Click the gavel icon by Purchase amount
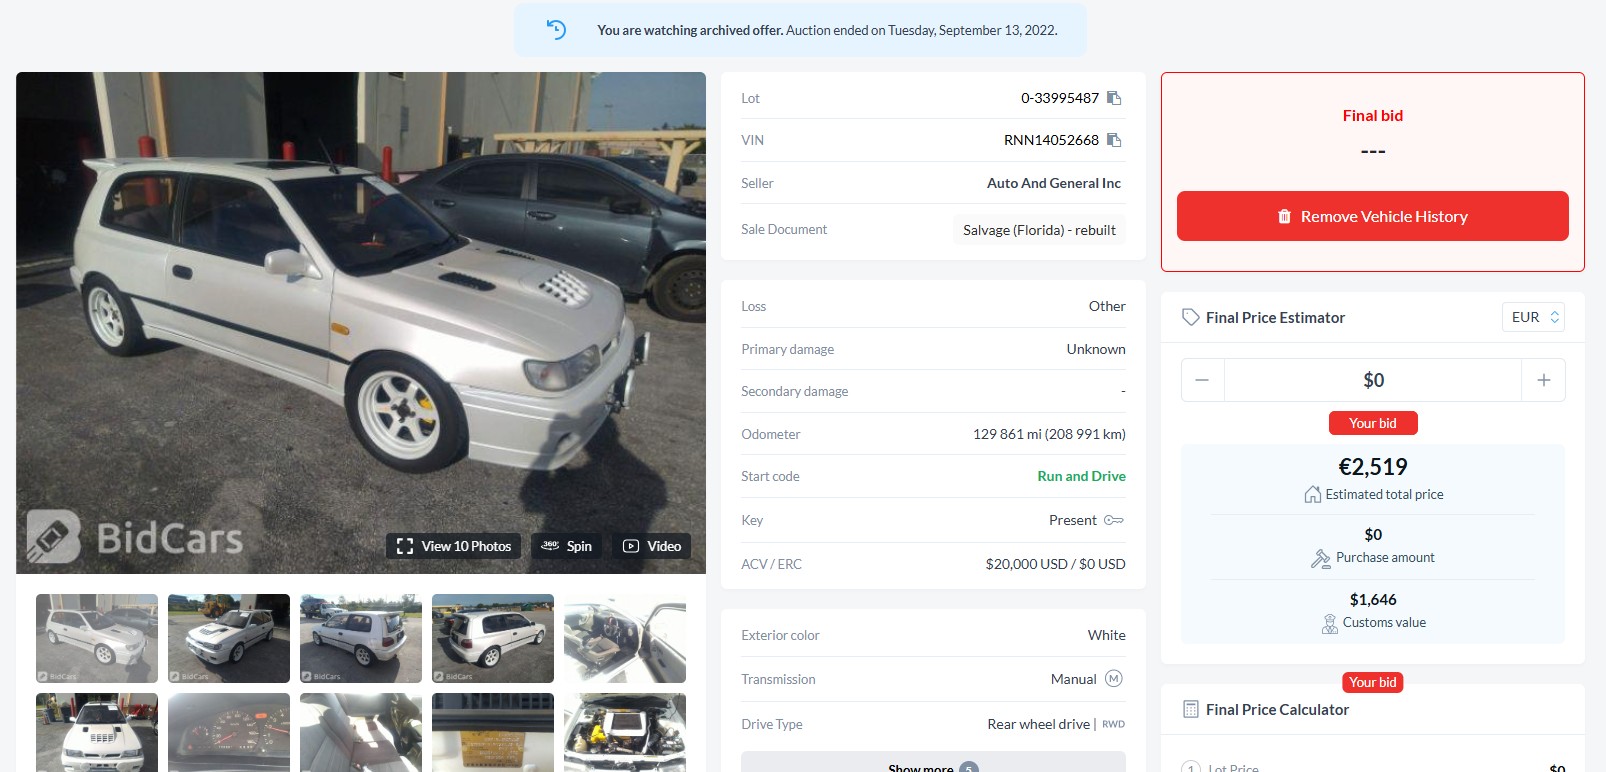 click(1320, 558)
